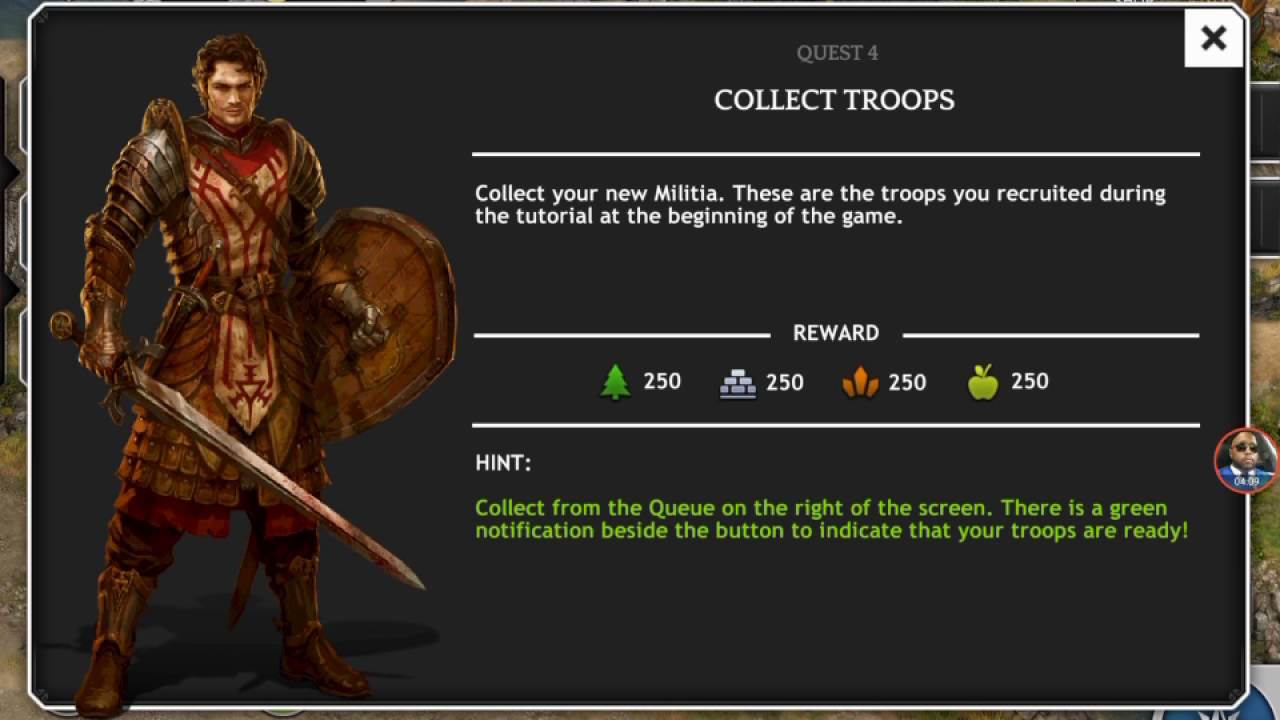Screen dimensions: 1280x720
Task: Tap the COLLECT TROOPS quest title
Action: (834, 100)
